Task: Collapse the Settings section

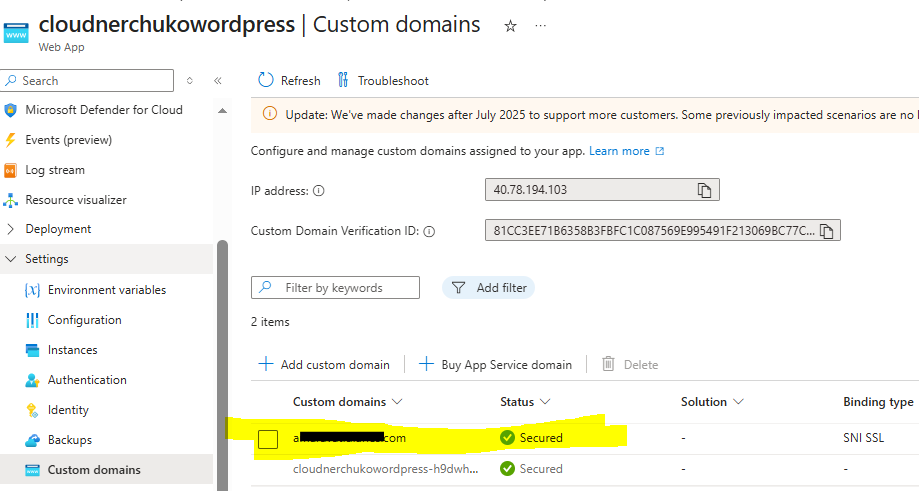Action: tap(46, 259)
